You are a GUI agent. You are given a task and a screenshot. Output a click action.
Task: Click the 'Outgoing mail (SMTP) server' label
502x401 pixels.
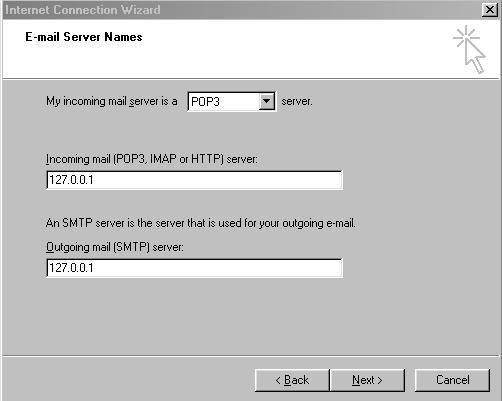click(x=115, y=247)
